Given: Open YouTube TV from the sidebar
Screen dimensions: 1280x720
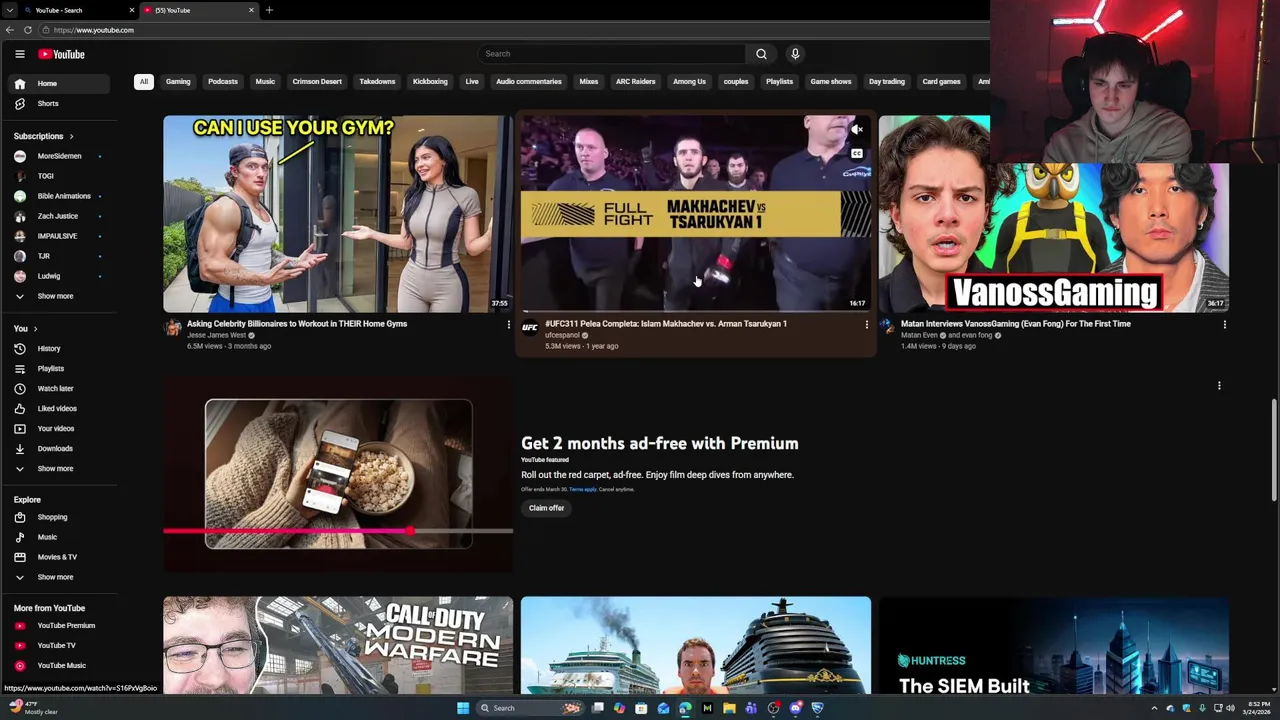Looking at the screenshot, I should tap(60, 646).
